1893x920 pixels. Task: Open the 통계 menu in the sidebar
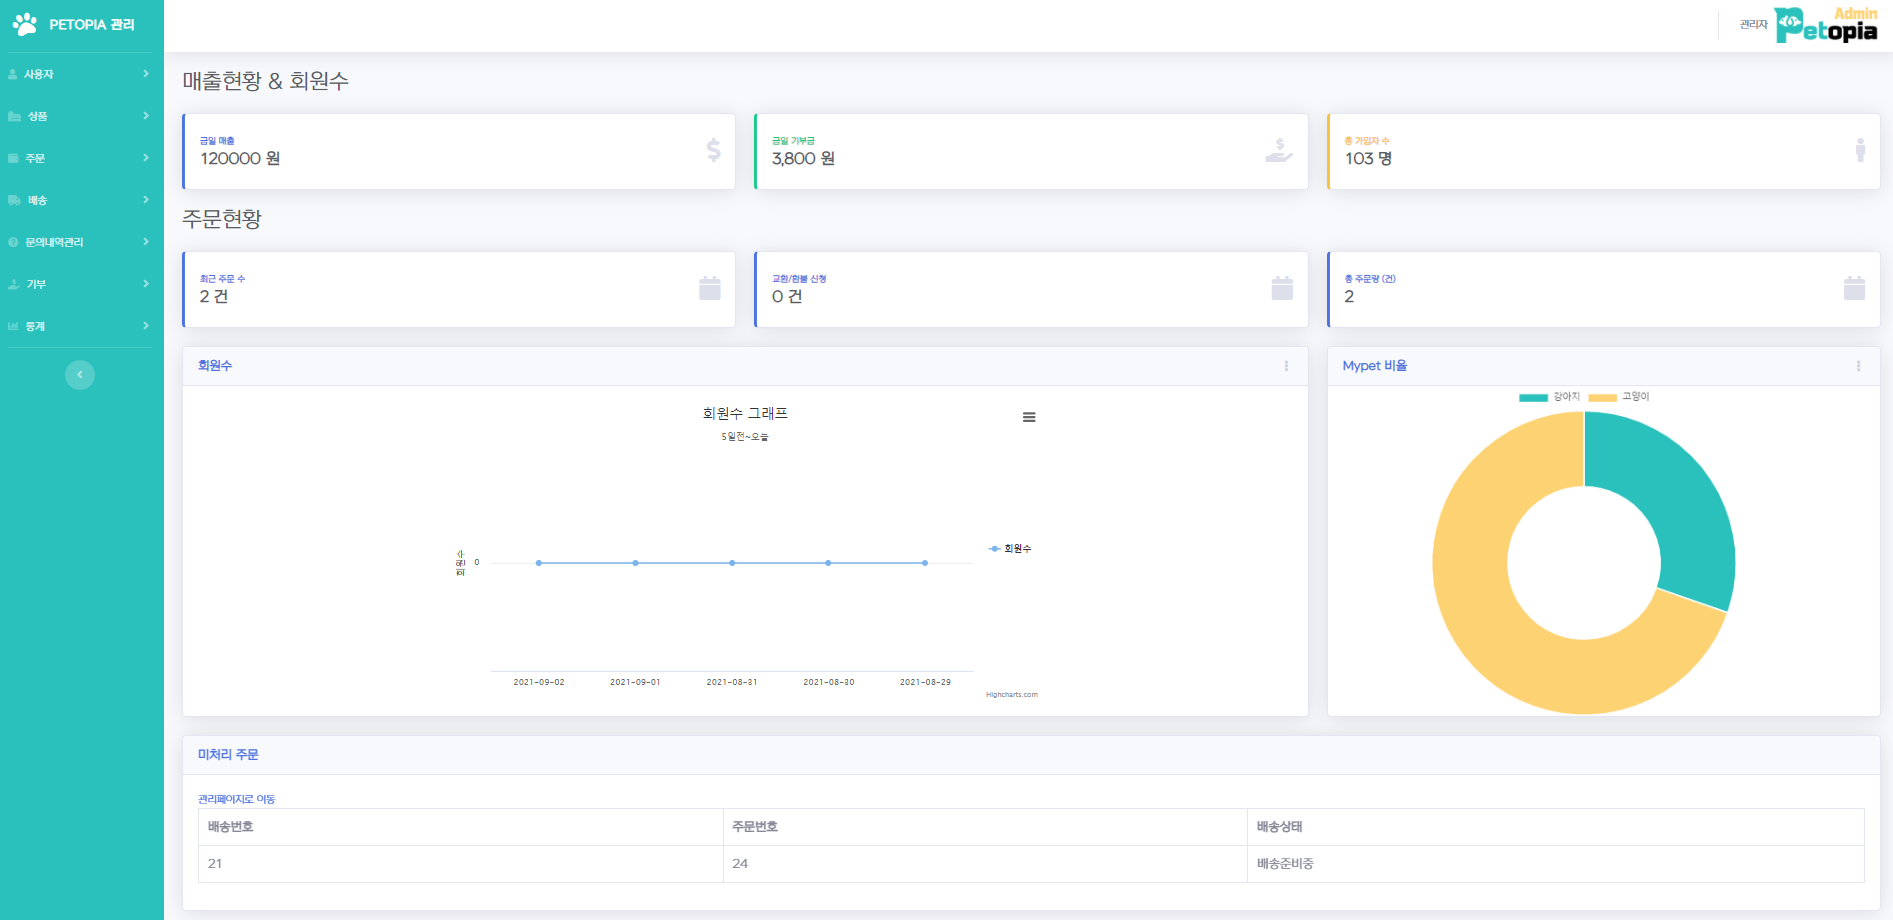click(x=35, y=326)
